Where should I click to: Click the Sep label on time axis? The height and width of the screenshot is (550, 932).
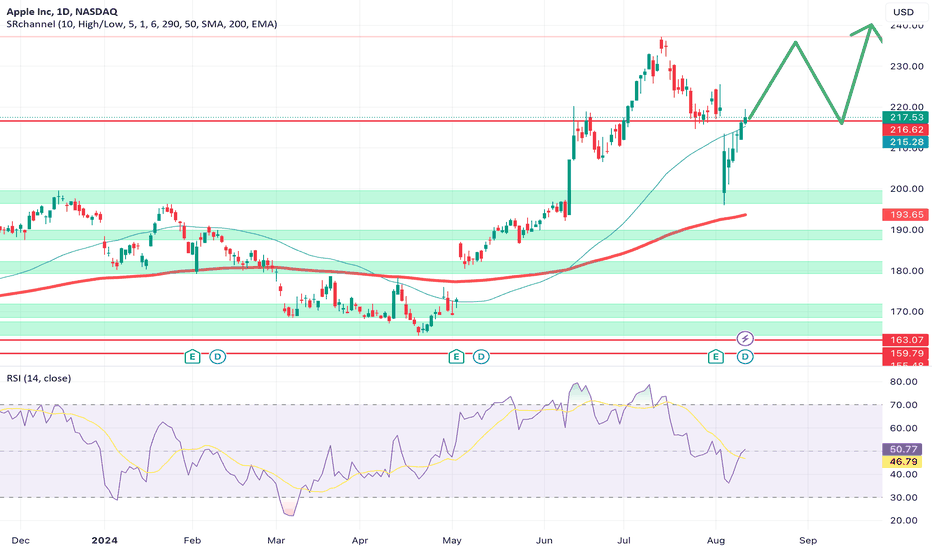pyautogui.click(x=808, y=540)
